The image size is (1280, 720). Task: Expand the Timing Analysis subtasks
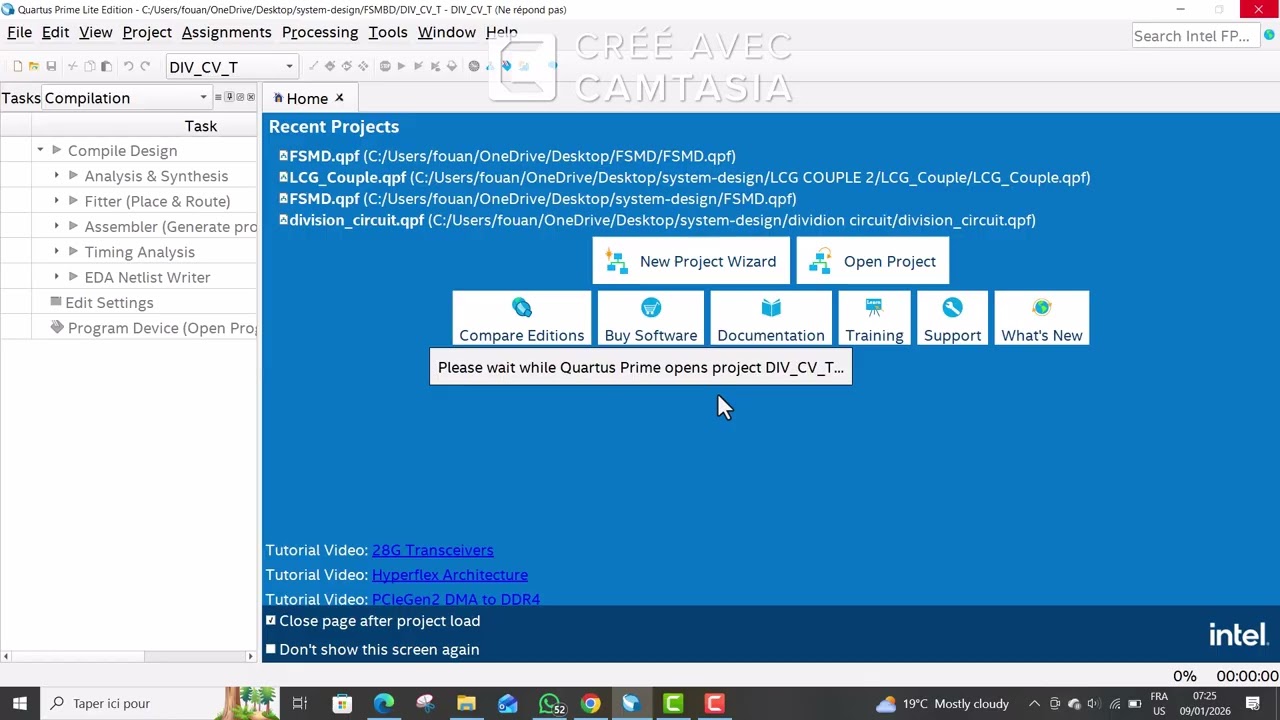(57, 252)
